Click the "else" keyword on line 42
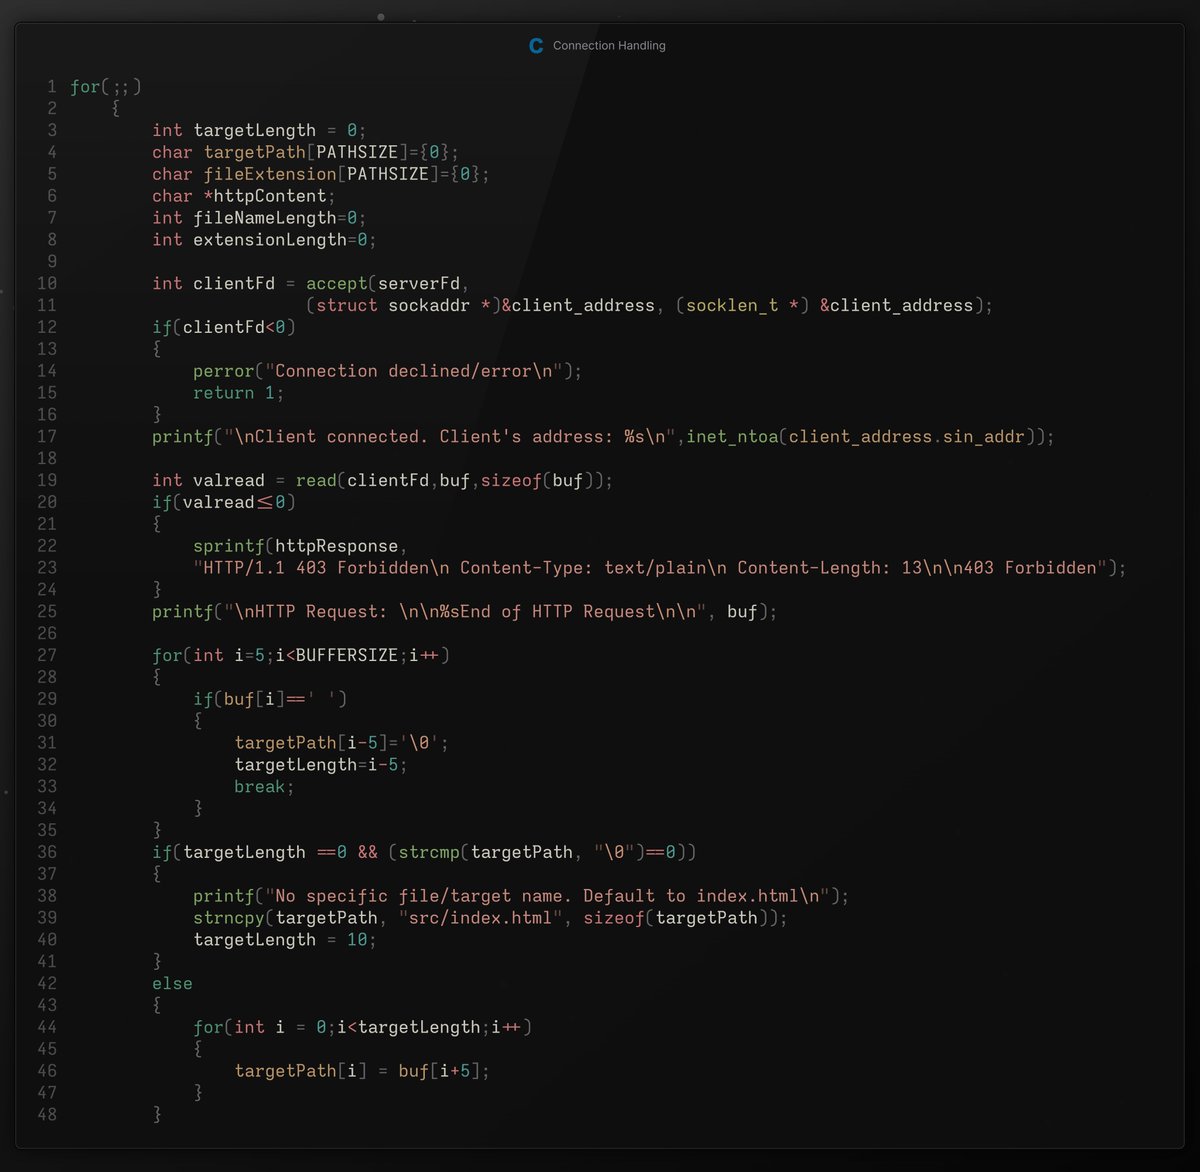1200x1172 pixels. click(172, 983)
